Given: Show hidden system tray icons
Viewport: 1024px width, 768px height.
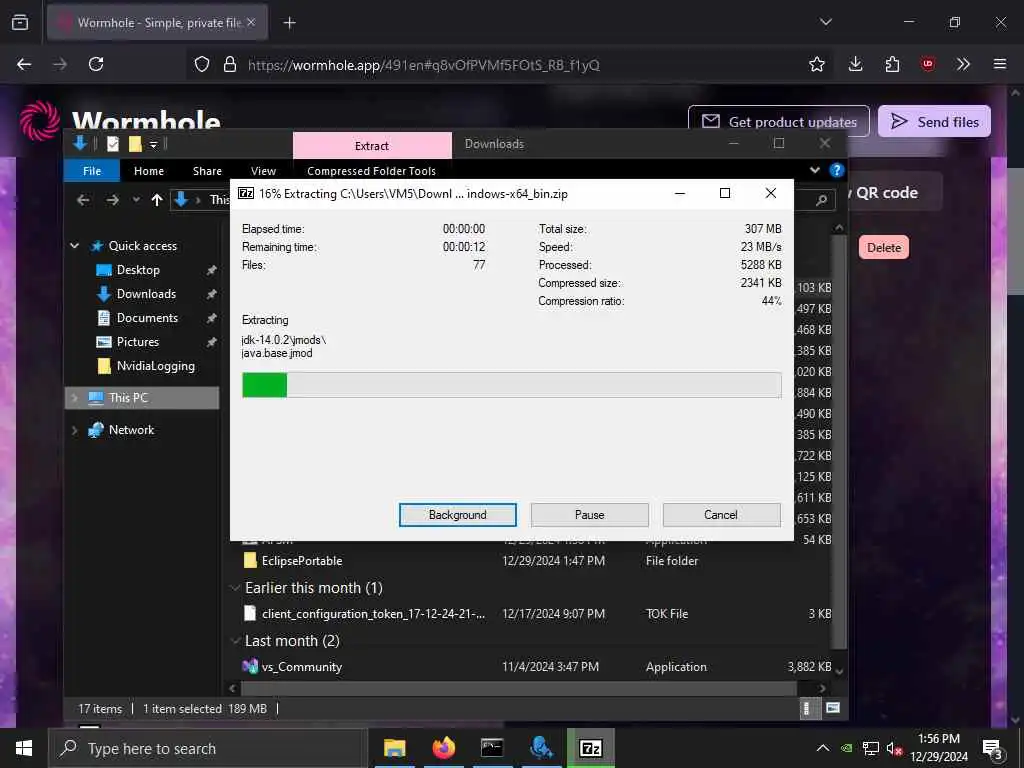Looking at the screenshot, I should tap(823, 748).
